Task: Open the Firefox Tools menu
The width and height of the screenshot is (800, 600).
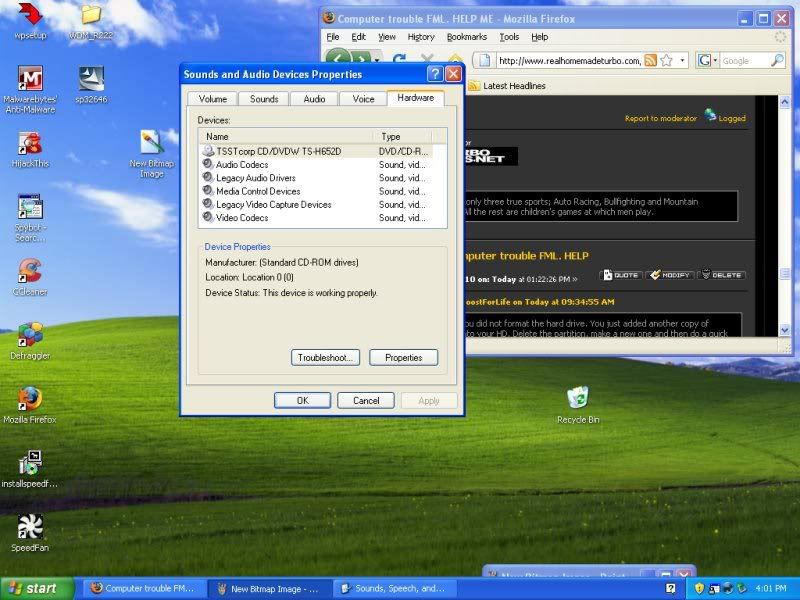Action: tap(509, 37)
